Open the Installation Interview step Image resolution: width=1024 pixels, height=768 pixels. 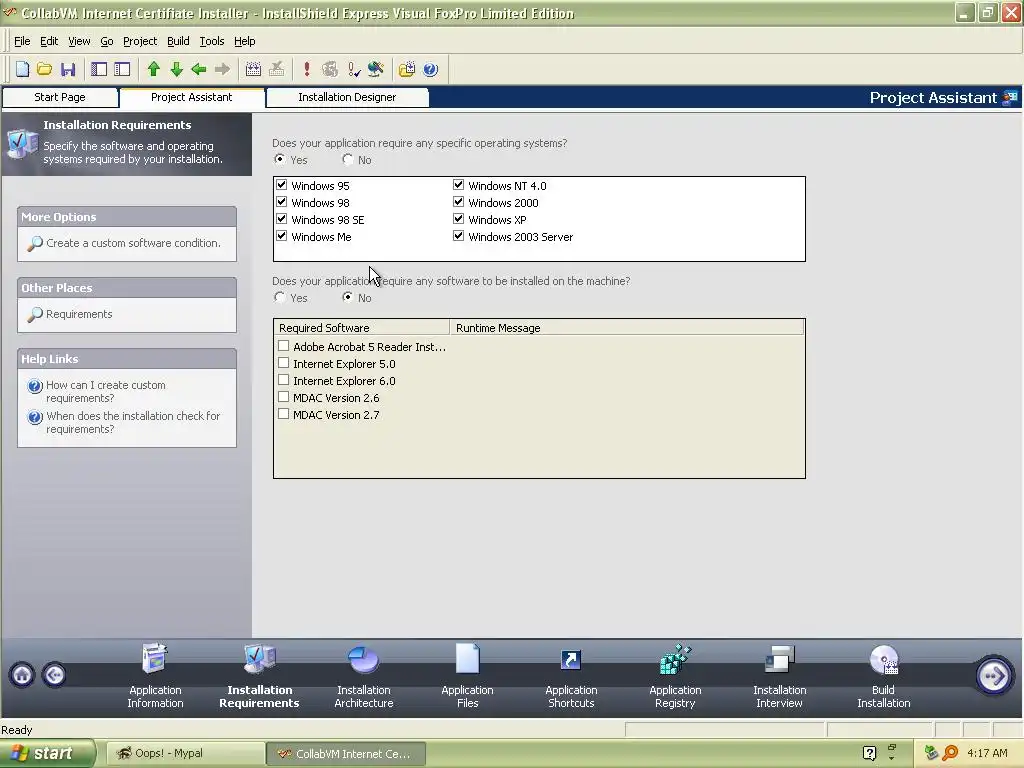[x=779, y=676]
